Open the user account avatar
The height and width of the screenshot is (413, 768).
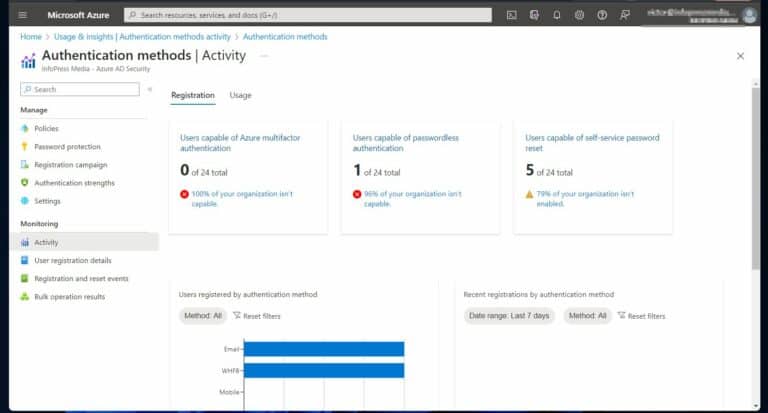click(x=749, y=15)
